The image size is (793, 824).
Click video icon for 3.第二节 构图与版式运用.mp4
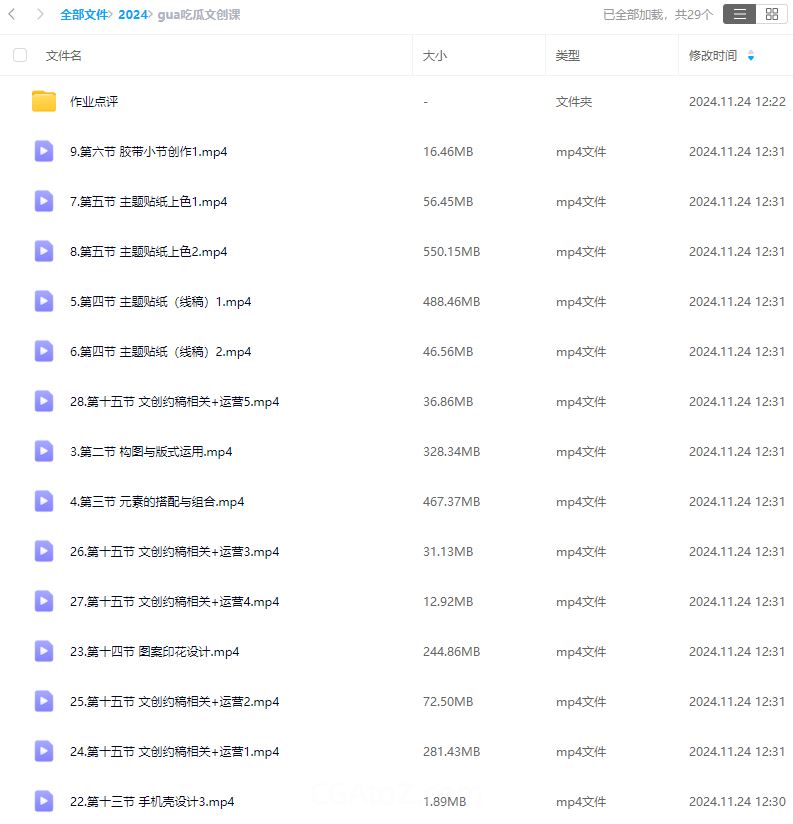point(44,451)
